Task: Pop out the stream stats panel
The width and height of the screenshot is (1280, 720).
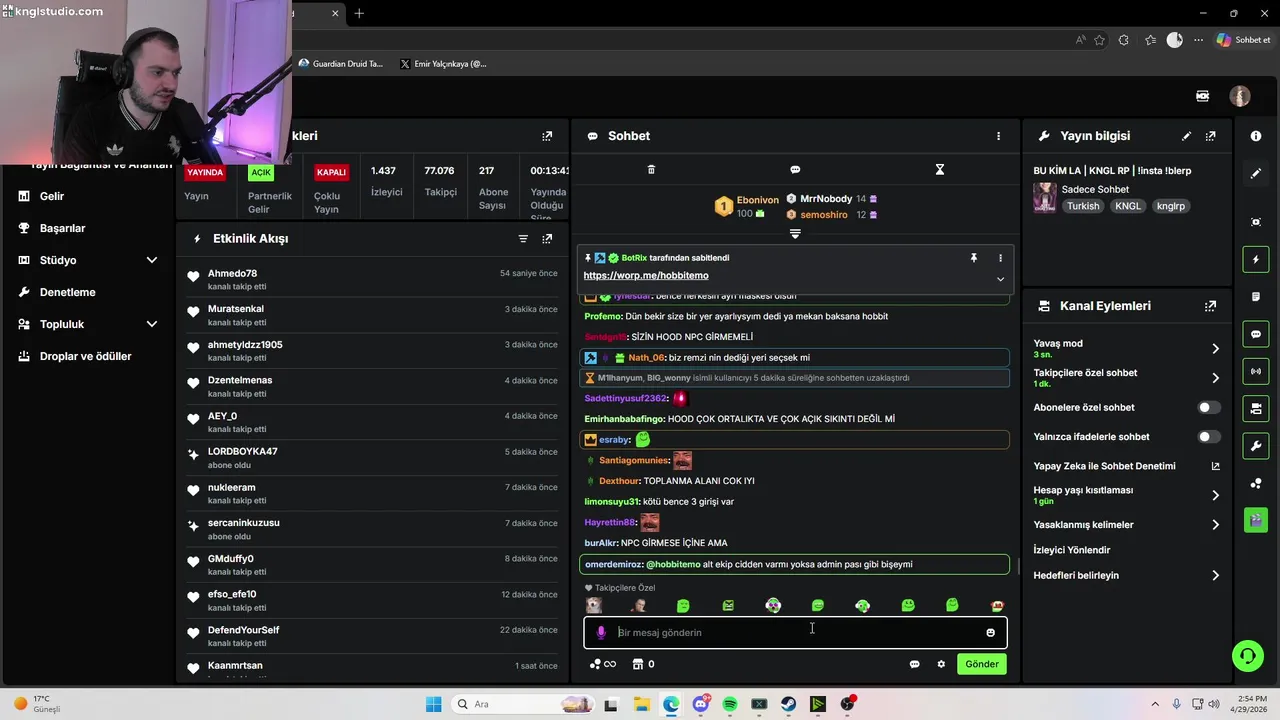Action: 547,136
